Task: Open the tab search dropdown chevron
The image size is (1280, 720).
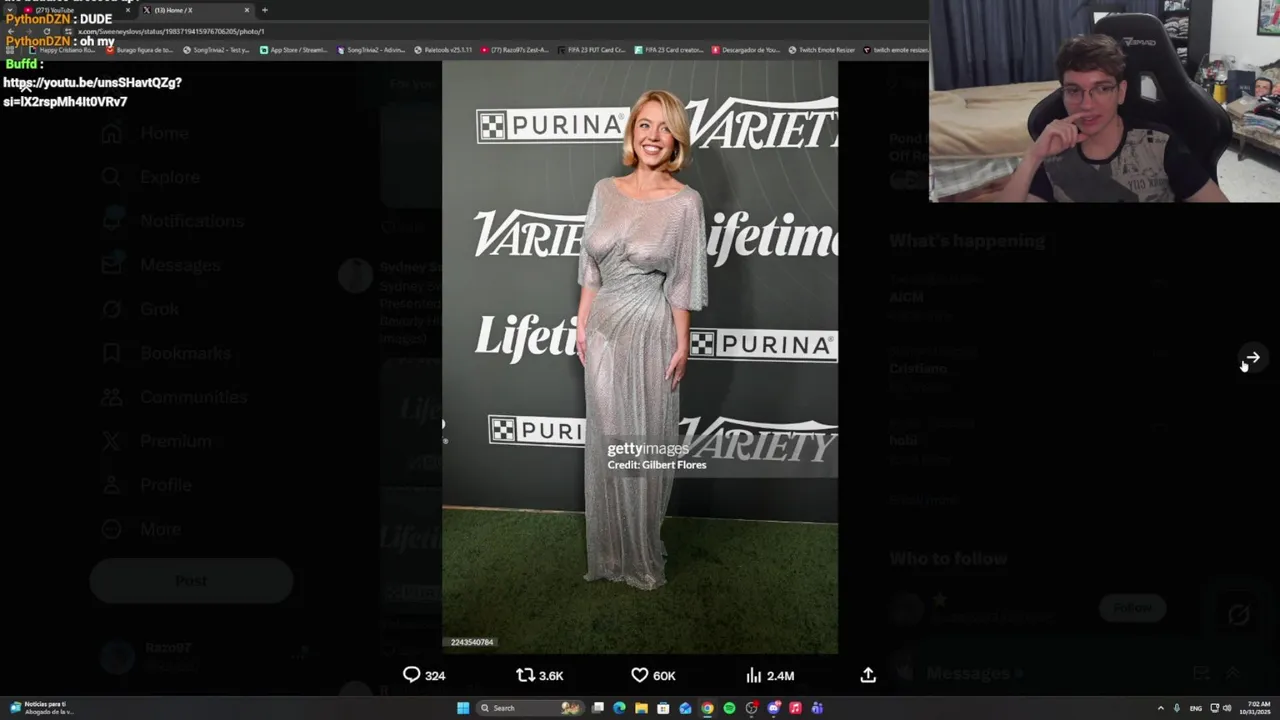Action: [x=9, y=10]
